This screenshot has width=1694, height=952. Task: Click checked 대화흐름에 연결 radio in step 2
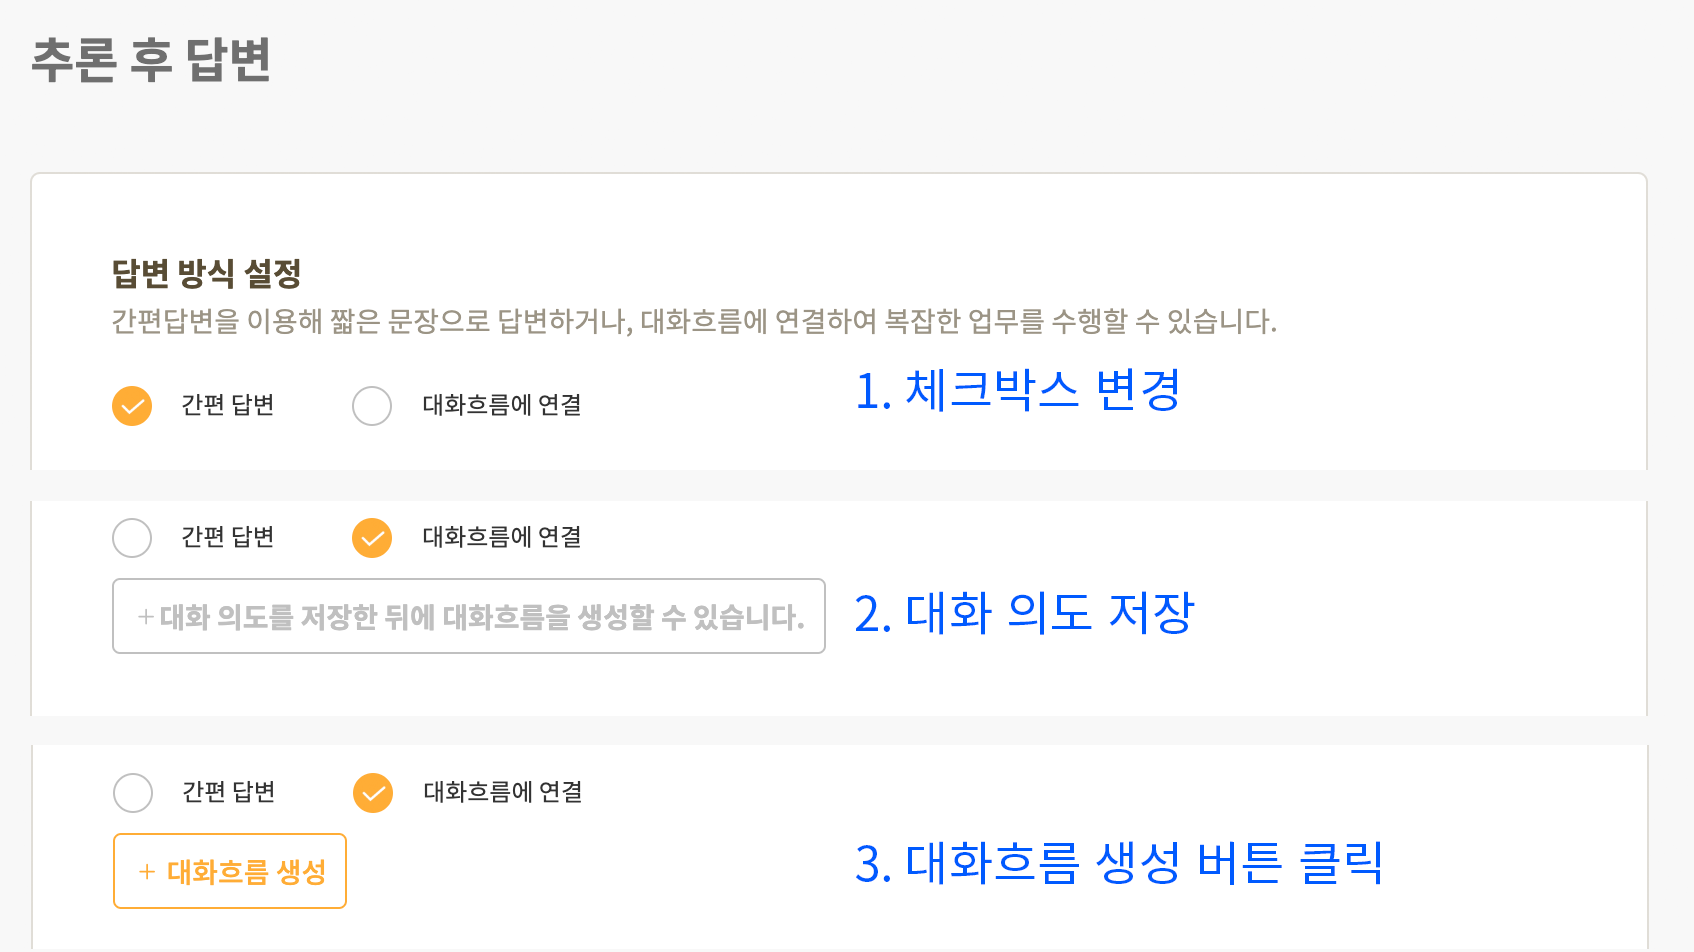tap(372, 538)
